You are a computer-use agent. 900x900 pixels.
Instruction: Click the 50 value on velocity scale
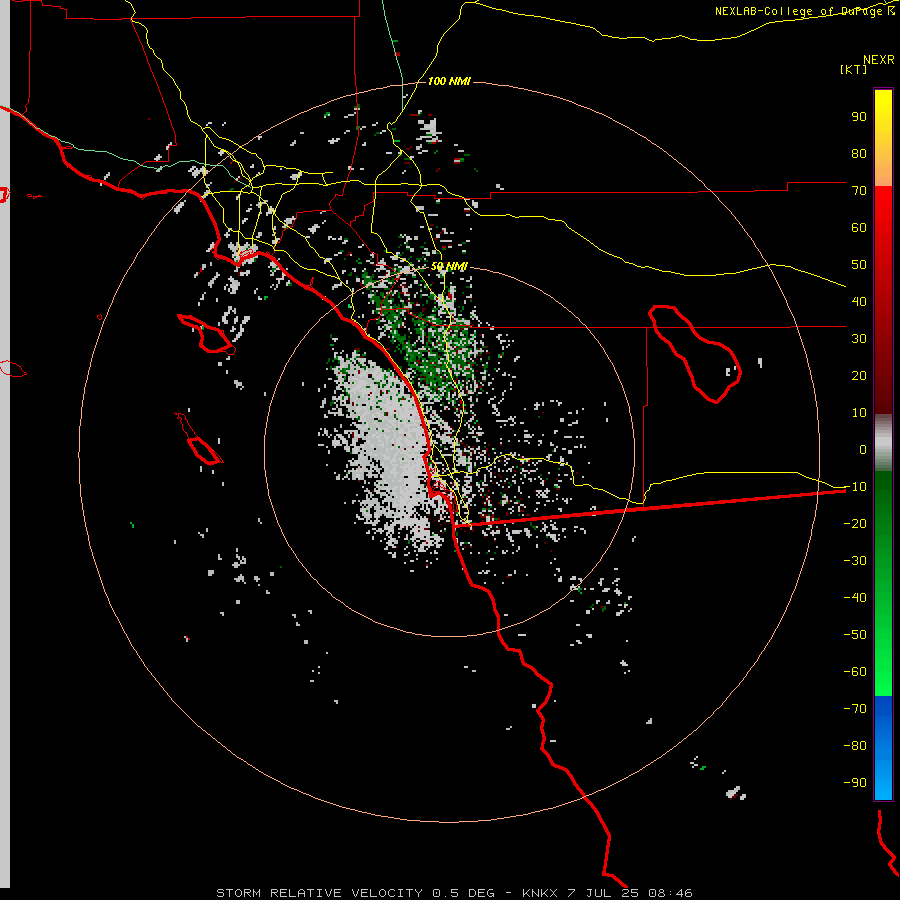point(859,265)
